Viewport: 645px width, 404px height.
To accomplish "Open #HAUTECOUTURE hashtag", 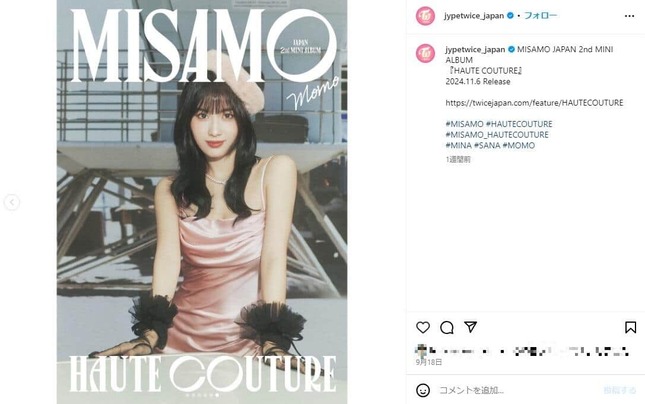I will pos(519,124).
